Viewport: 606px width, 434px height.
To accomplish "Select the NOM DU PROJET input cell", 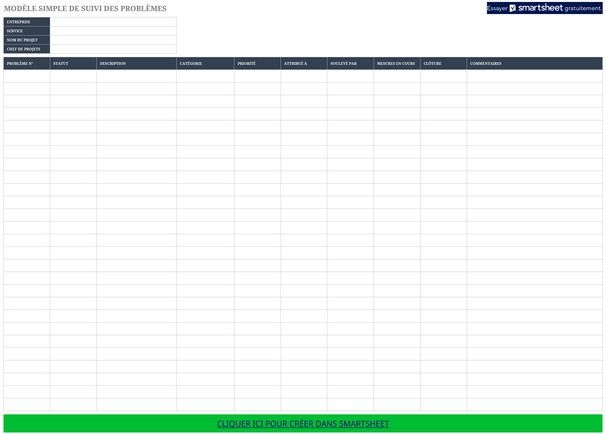I will pyautogui.click(x=113, y=40).
